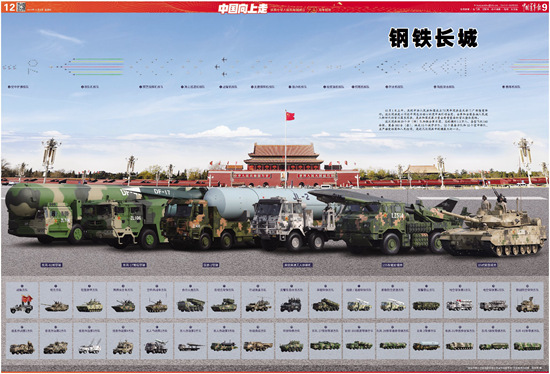Click the flag-bearing jeep thumbnail in the grid
Screen dimensions: 550x374
22,304
